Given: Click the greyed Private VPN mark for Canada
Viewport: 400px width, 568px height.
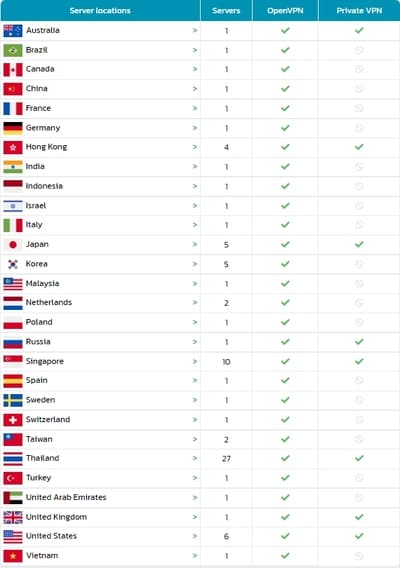Looking at the screenshot, I should 359,69.
